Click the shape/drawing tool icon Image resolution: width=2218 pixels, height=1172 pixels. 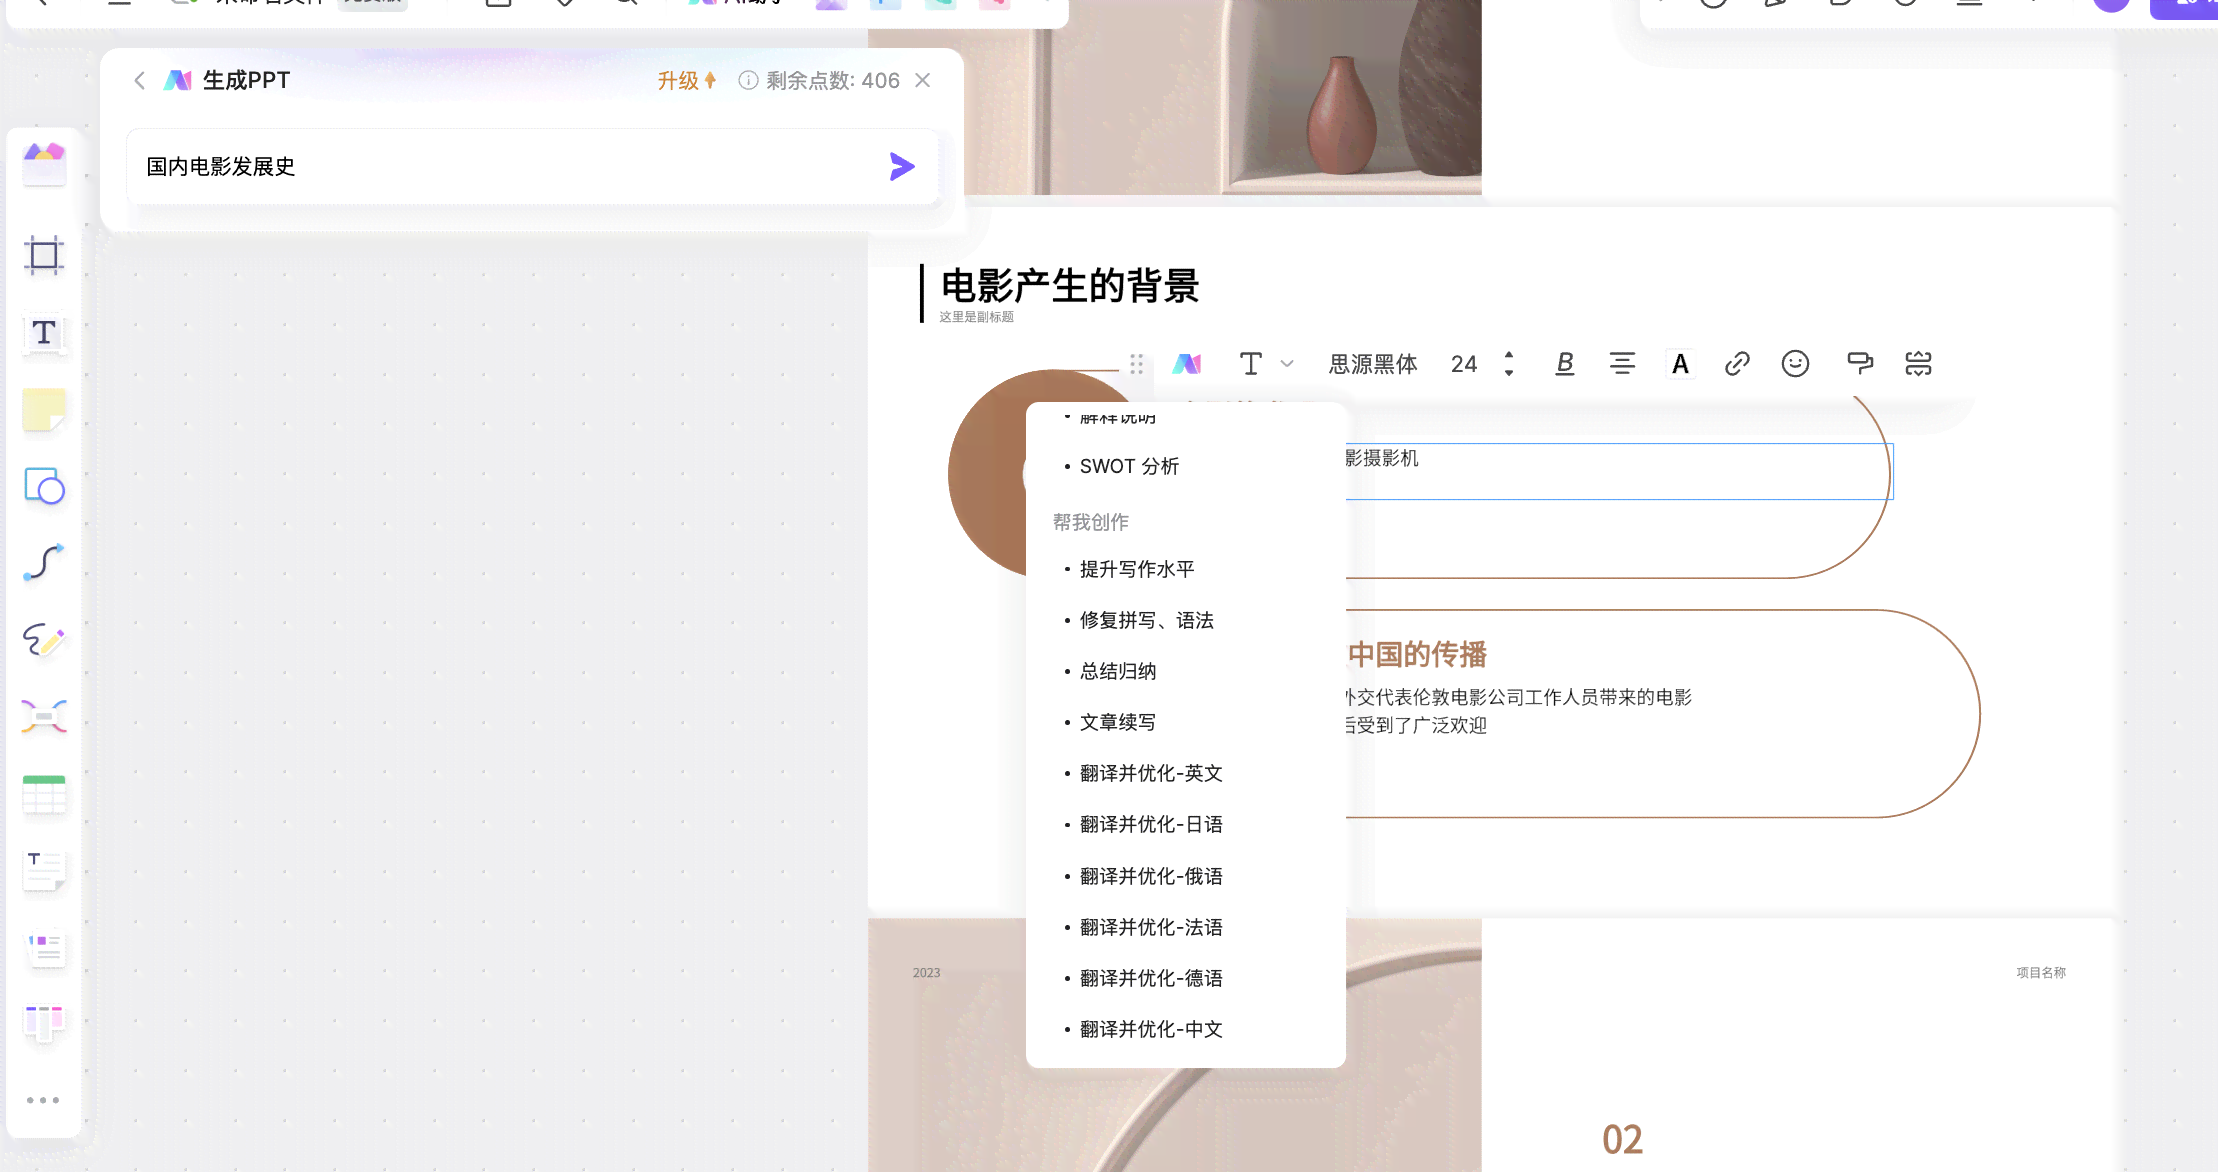[x=43, y=487]
